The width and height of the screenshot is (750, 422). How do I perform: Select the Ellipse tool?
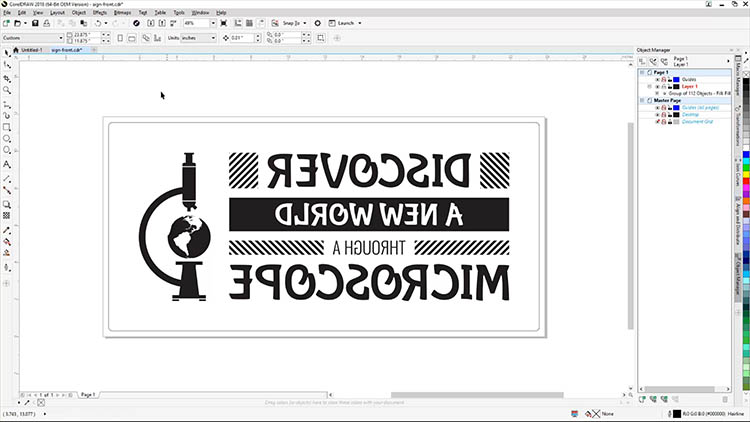click(7, 139)
